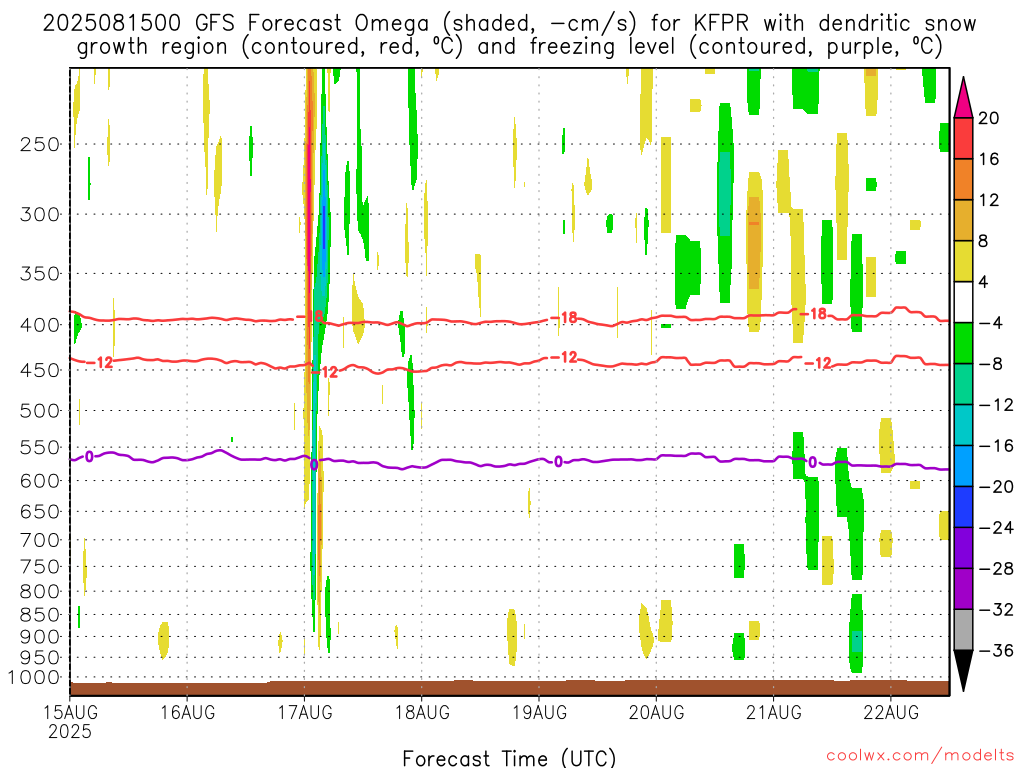This screenshot has width=1024, height=768.
Task: Click the colorbar tick label -28
Action: tap(997, 569)
